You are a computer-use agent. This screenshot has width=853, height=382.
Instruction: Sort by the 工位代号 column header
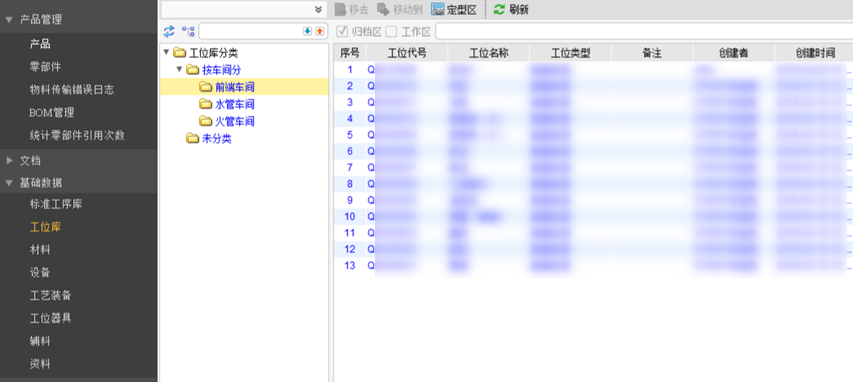(407, 53)
